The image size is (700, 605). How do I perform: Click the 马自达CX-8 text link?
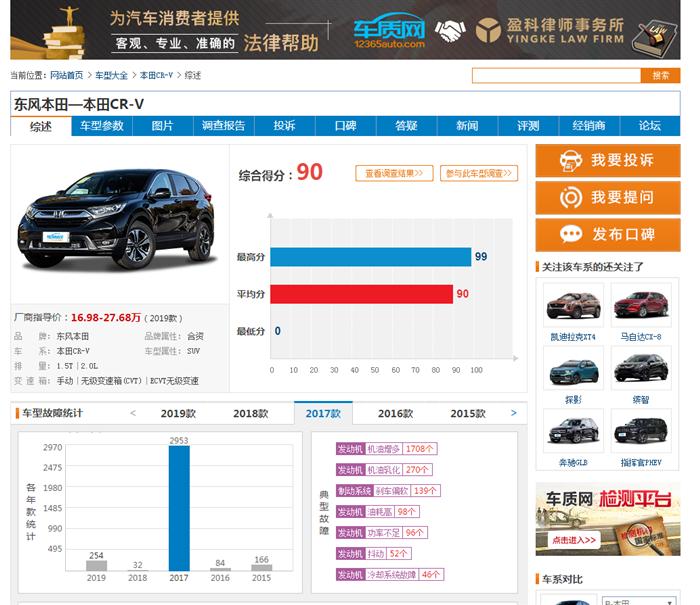pos(641,337)
